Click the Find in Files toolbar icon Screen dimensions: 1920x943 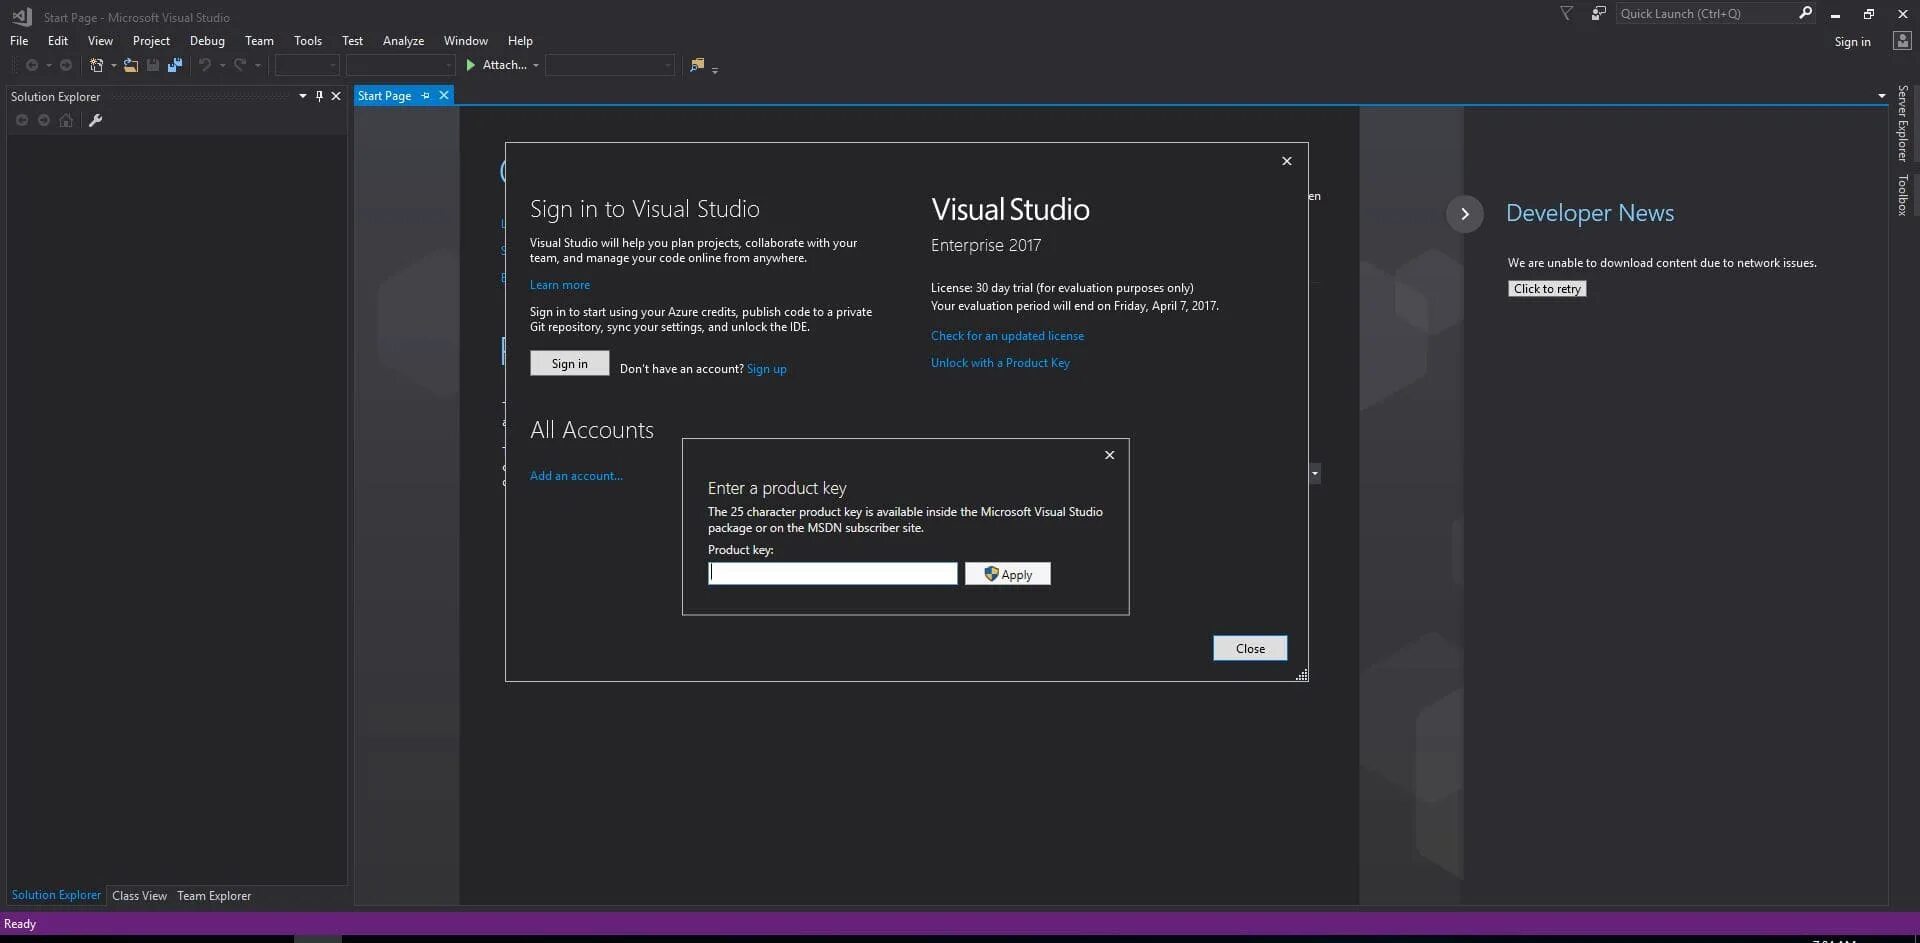697,65
